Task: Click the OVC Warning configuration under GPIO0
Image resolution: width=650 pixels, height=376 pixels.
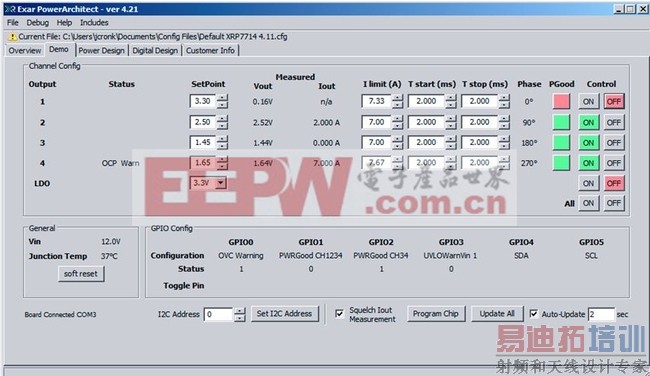Action: [x=241, y=256]
